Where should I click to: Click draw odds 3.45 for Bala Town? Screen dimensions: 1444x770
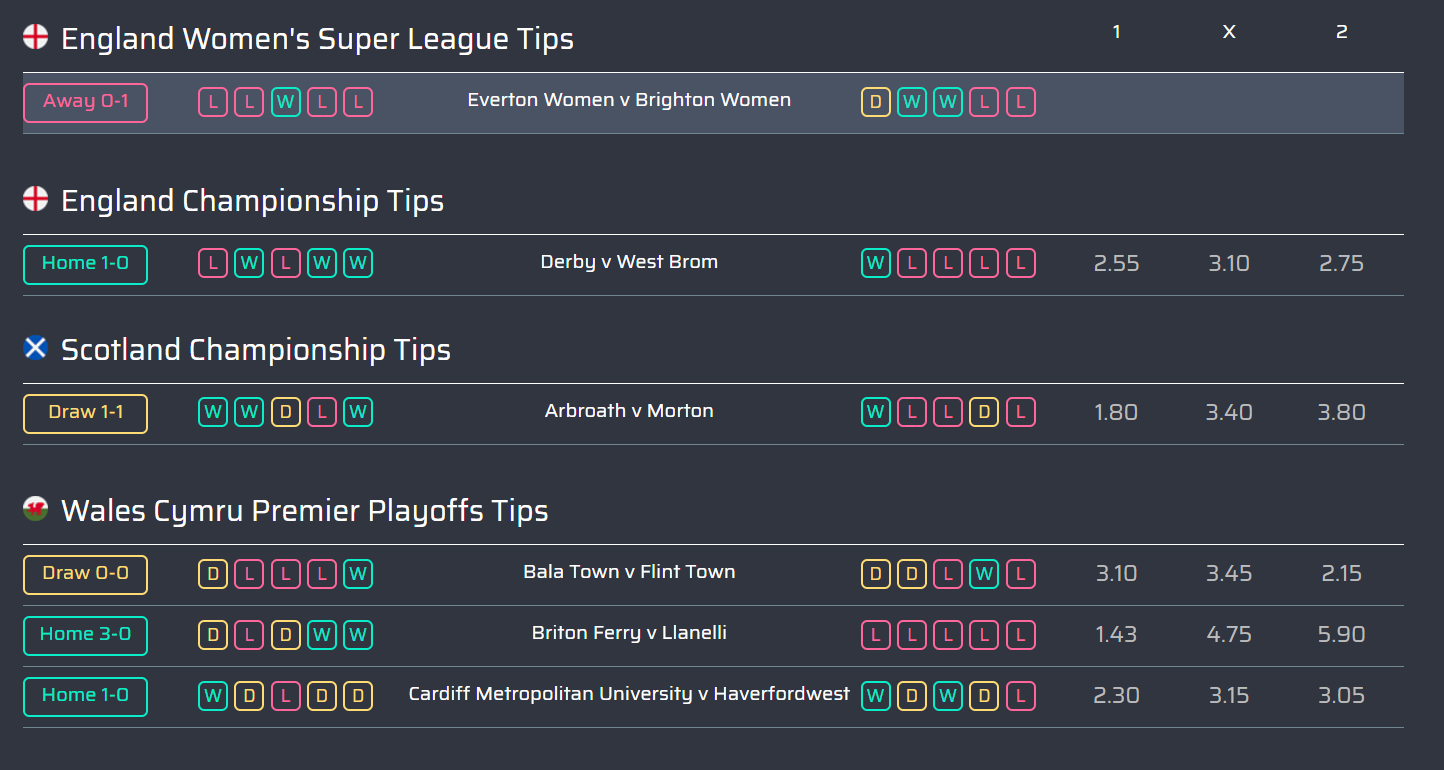(1228, 574)
